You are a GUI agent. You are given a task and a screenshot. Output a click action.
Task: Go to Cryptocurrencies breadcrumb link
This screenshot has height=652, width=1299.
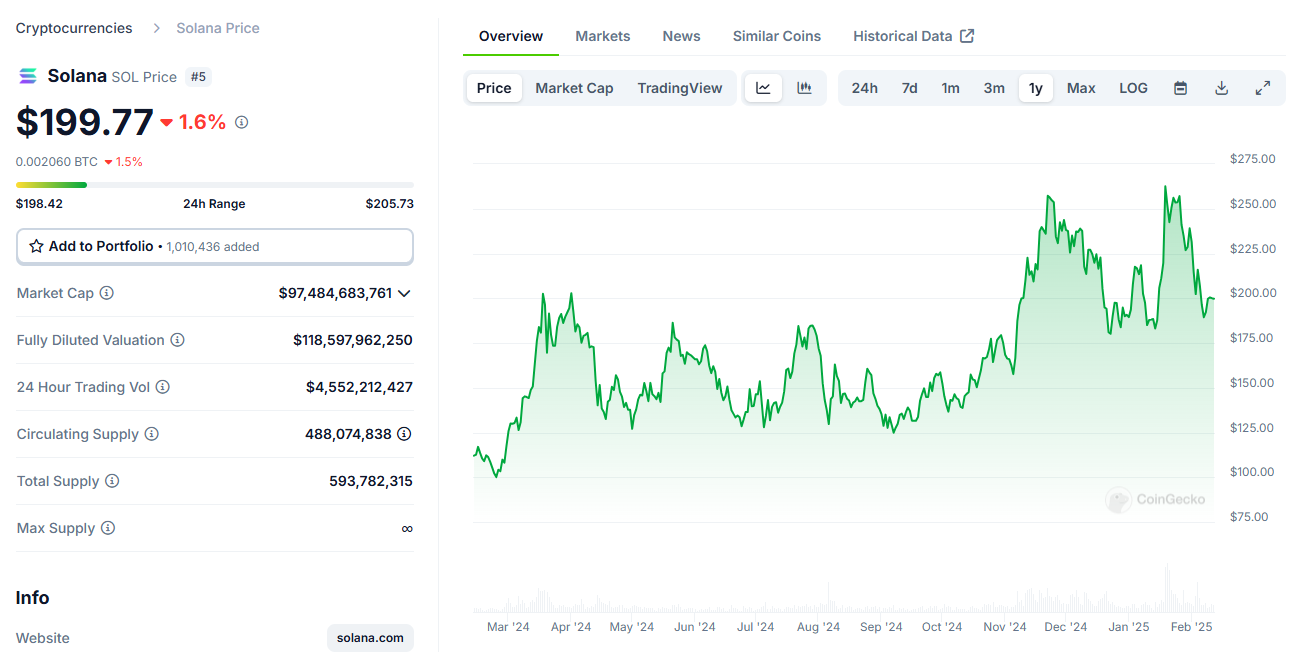(74, 28)
